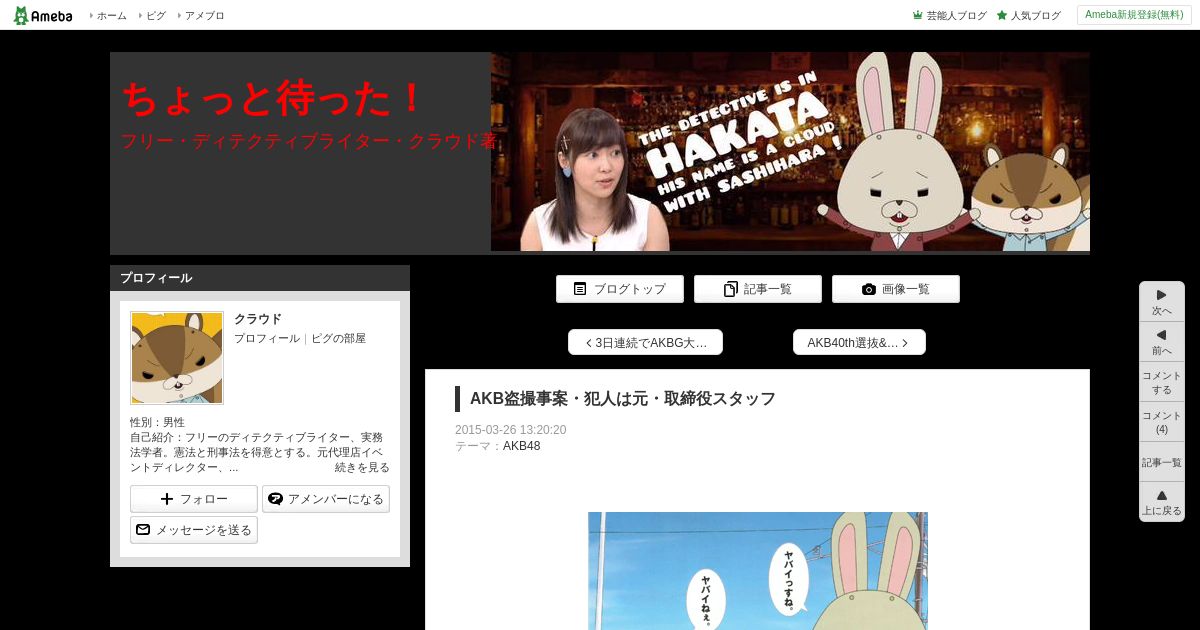Click the HAKATA header banner image

[x=790, y=151]
